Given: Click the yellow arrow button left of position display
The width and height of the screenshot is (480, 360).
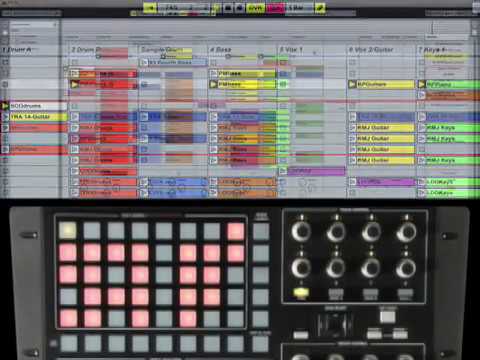Looking at the screenshot, I should tap(150, 8).
